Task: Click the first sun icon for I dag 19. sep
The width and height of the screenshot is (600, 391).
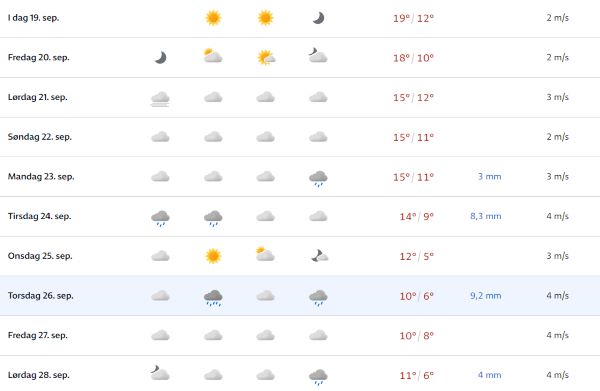Action: 213,18
